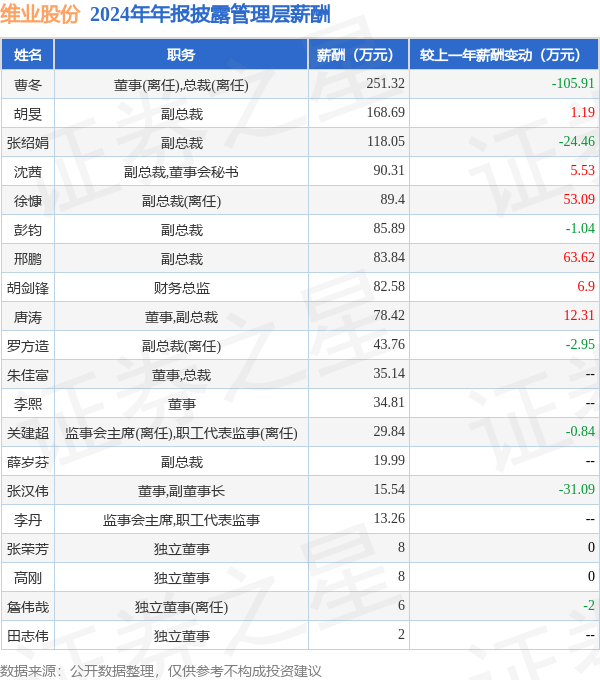This screenshot has height=680, width=600.
Task: Click salary value 34.81
Action: point(389,403)
